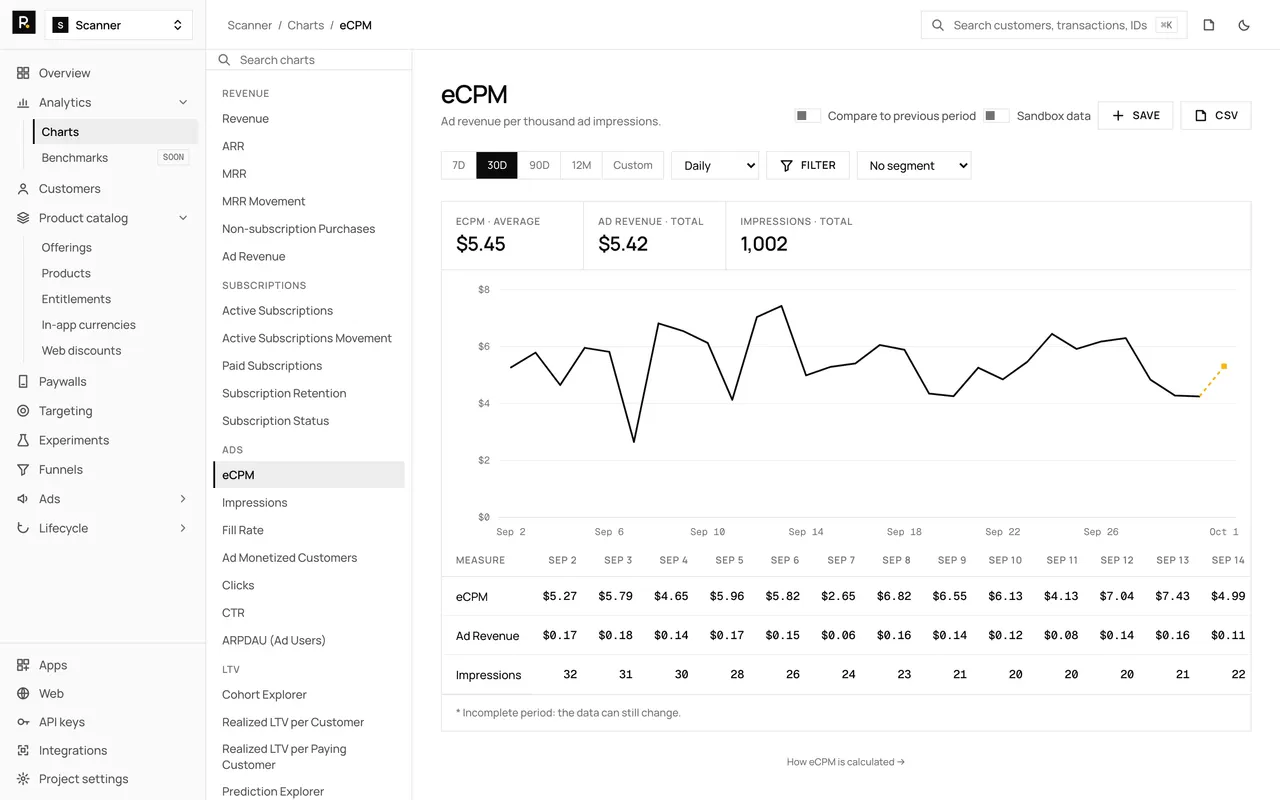Click the RevenueCat logo icon
This screenshot has height=800, width=1280.
coord(23,23)
